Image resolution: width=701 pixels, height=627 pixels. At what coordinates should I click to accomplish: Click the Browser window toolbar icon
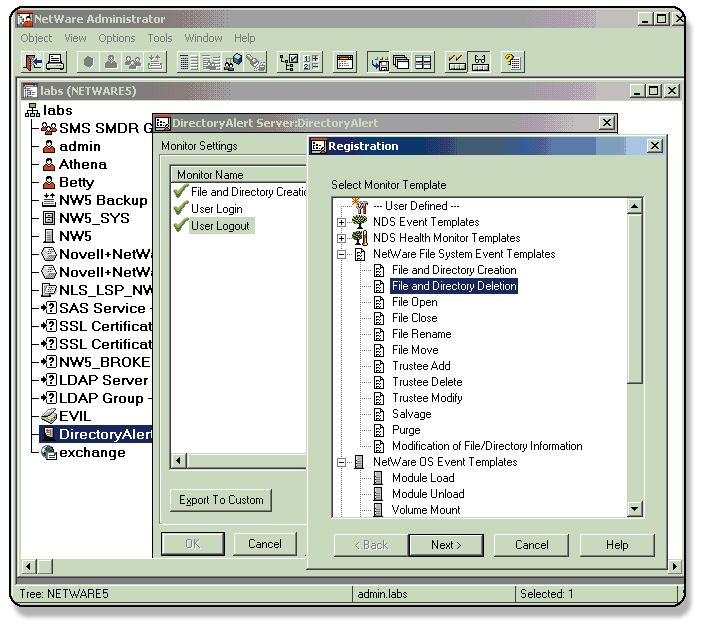[x=345, y=62]
